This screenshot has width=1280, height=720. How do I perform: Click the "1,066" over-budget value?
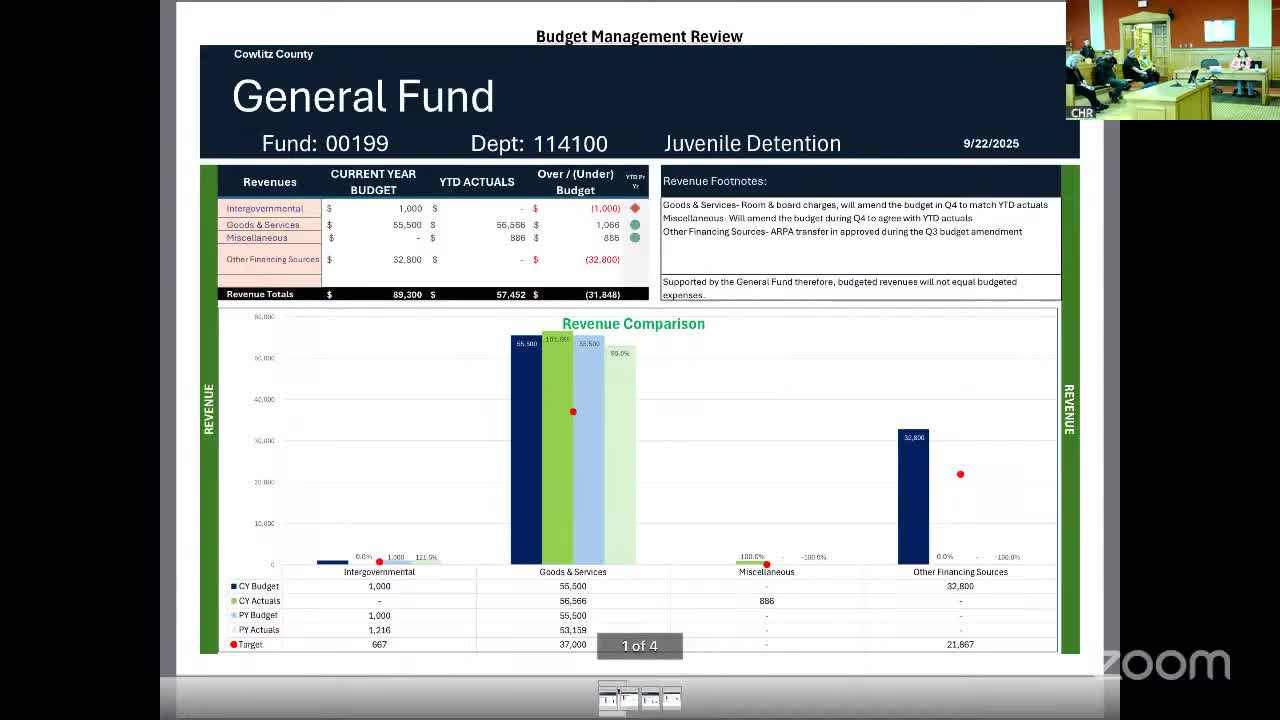[608, 225]
